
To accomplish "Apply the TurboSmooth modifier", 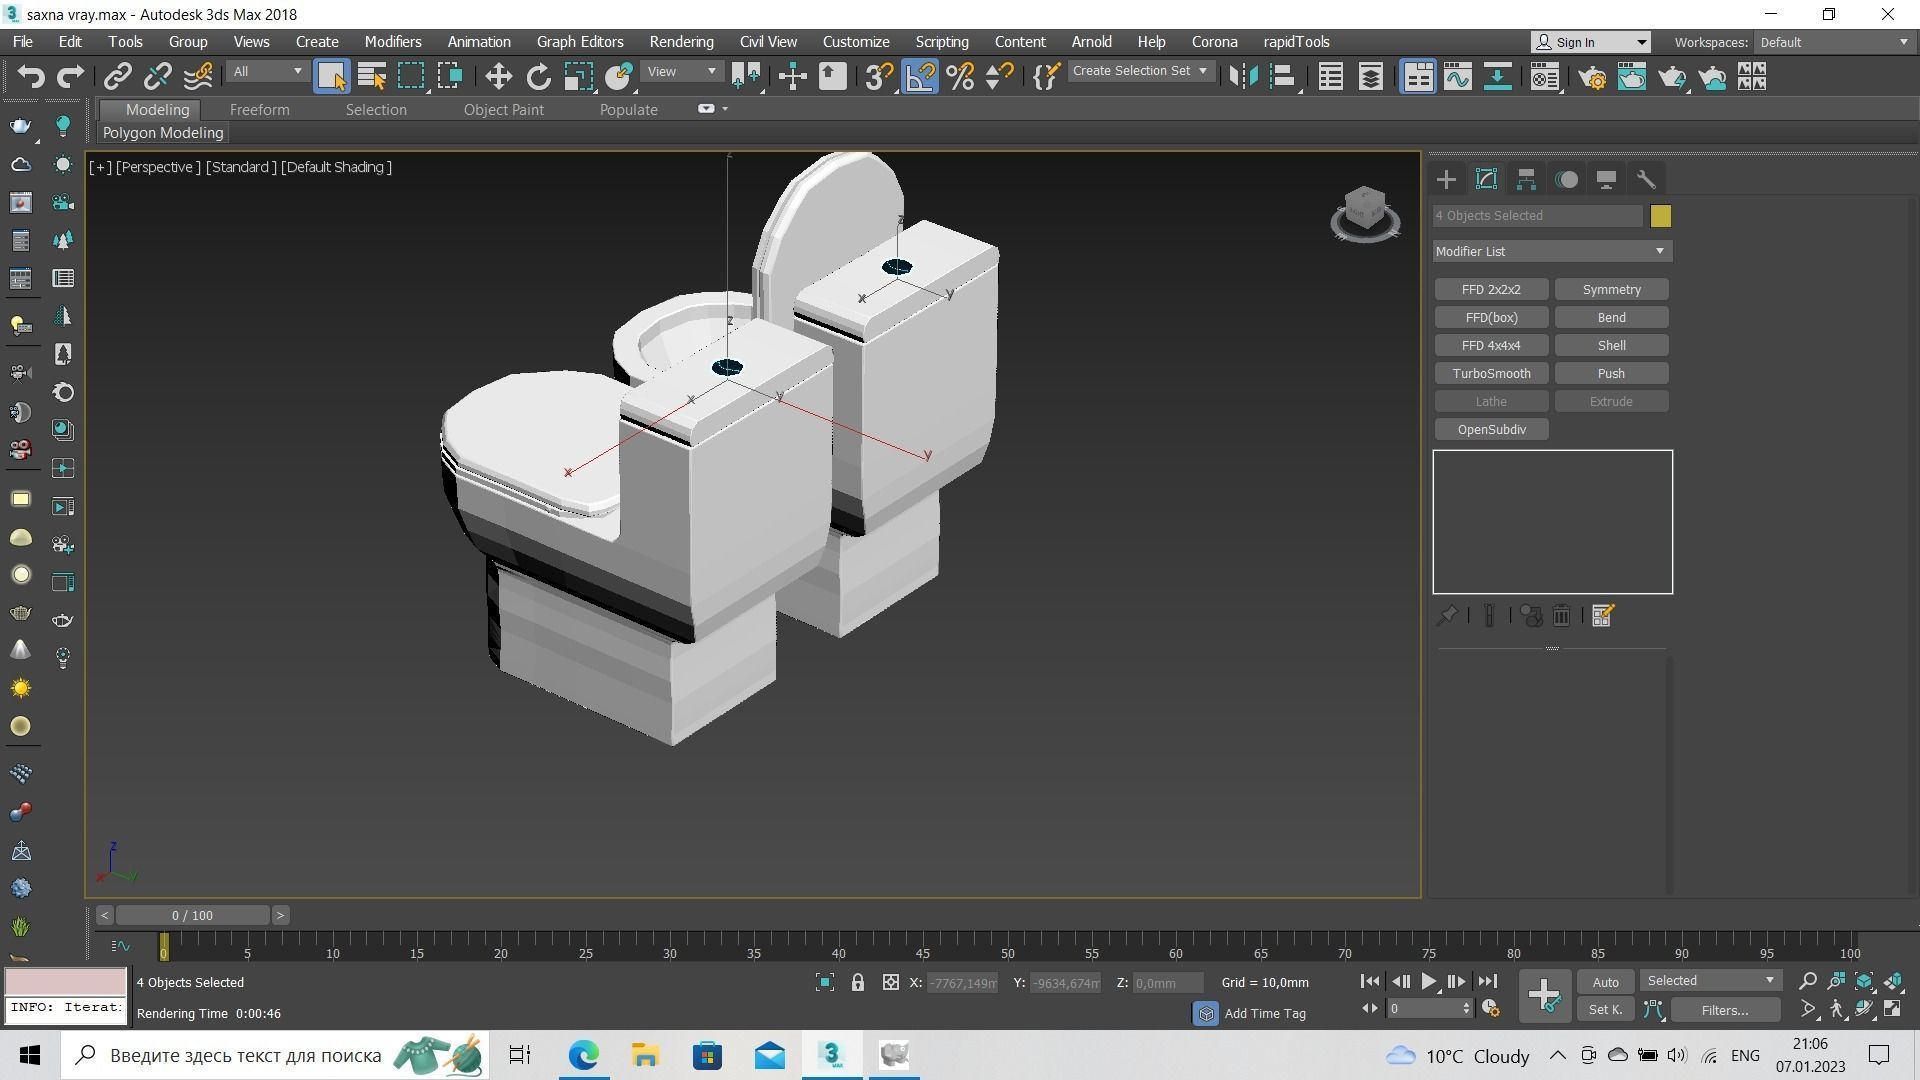I will tap(1491, 373).
